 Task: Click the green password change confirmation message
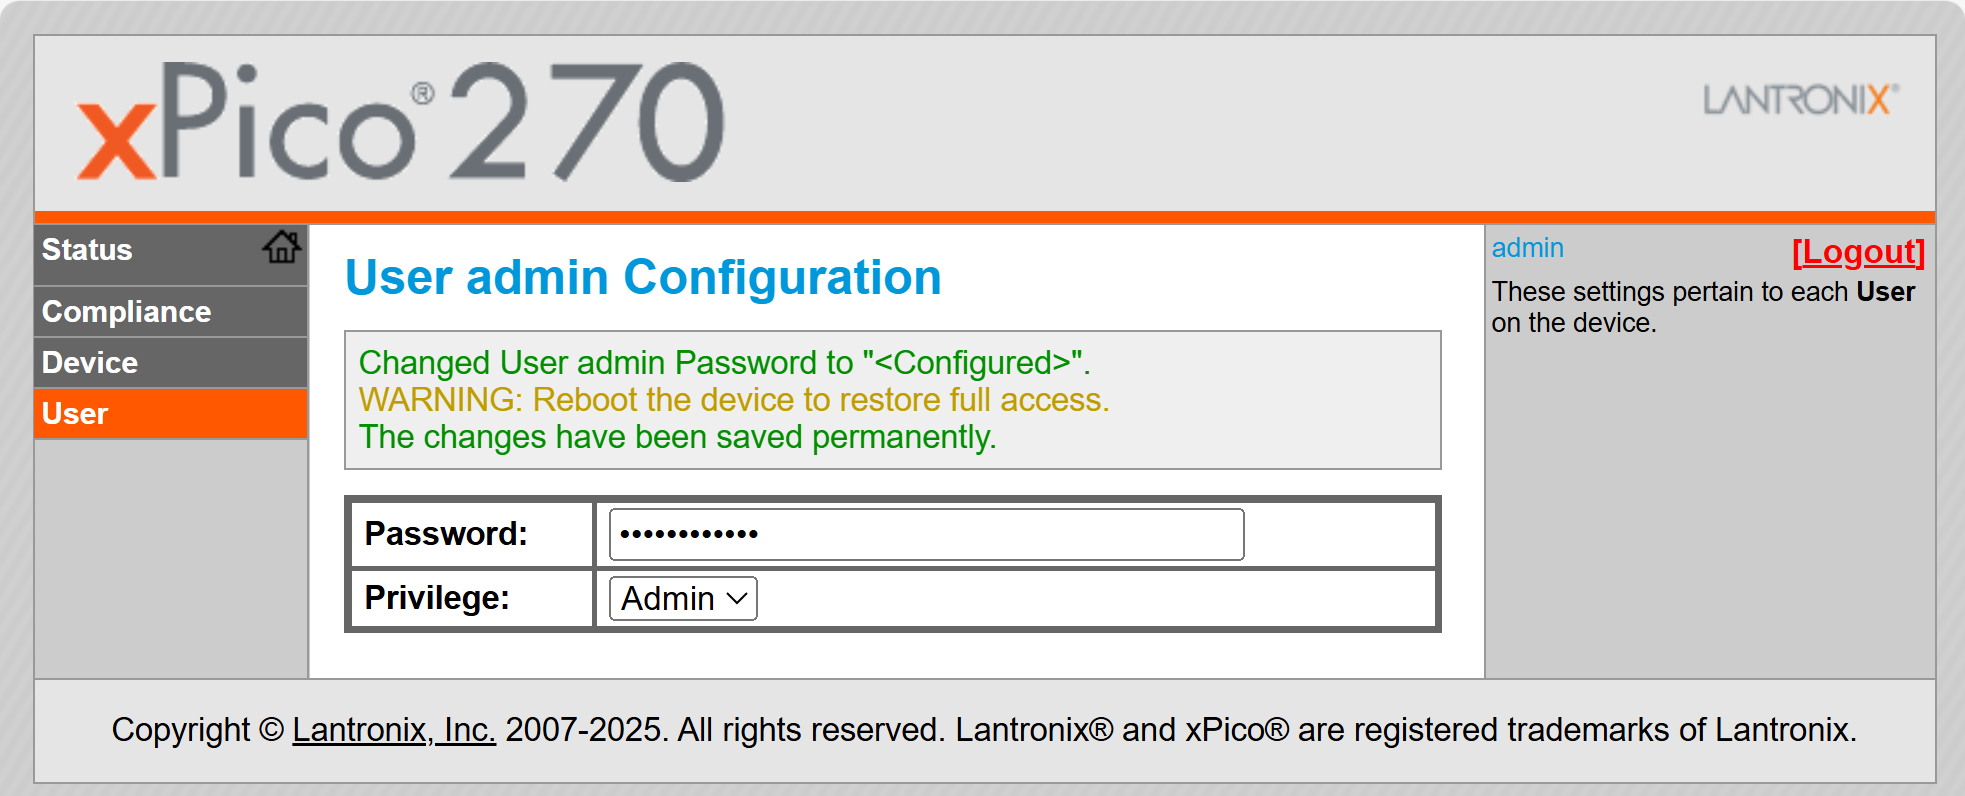724,363
